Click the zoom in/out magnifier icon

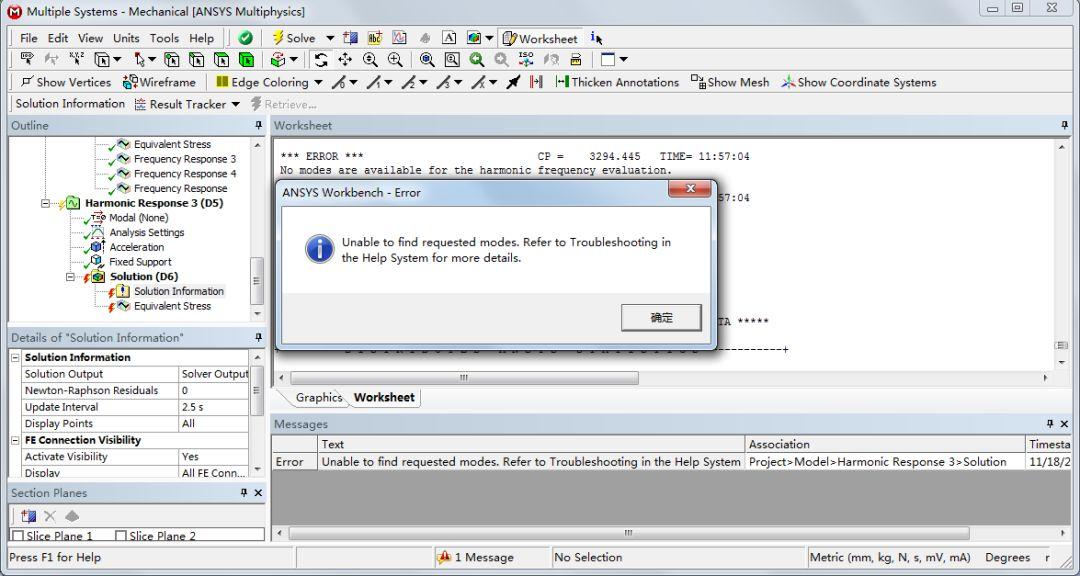click(370, 60)
